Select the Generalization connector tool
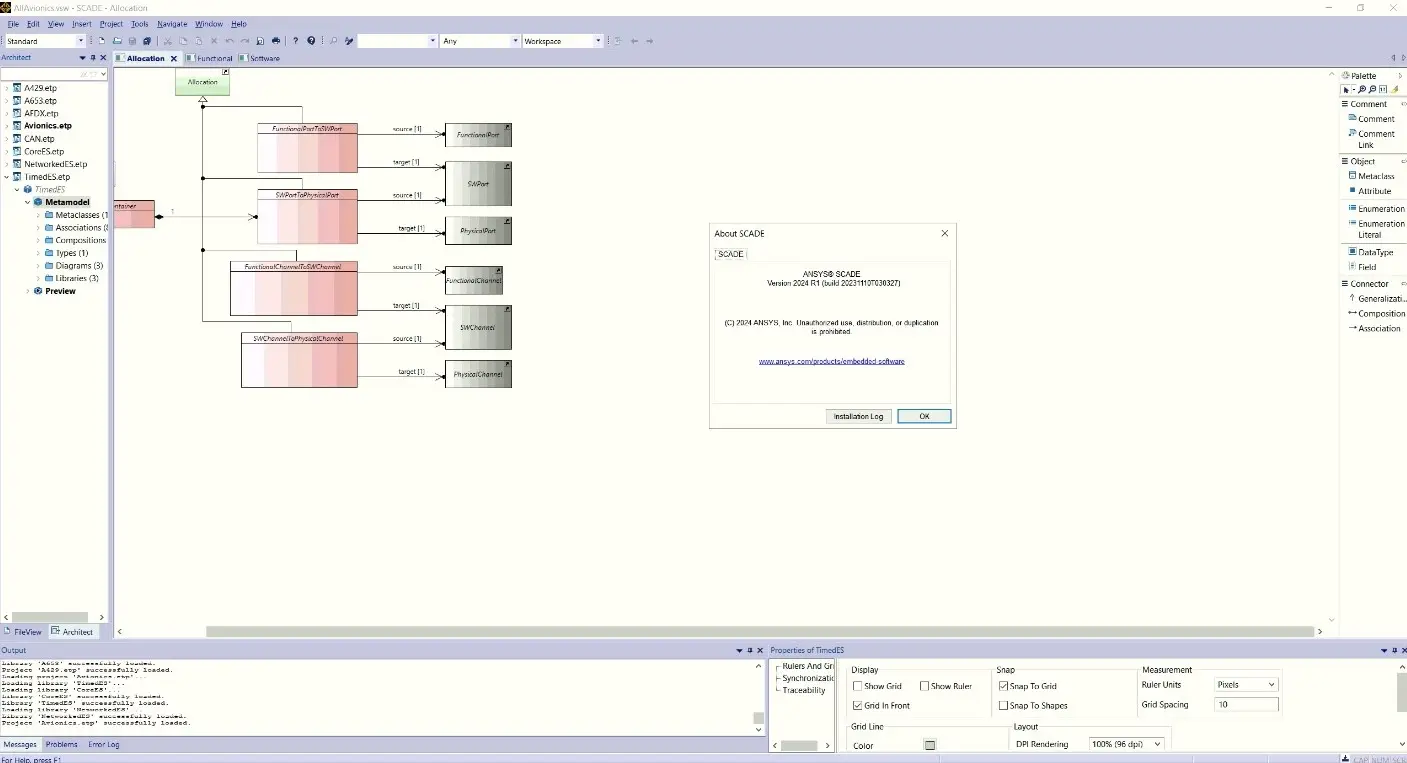Image resolution: width=1407 pixels, height=763 pixels. pos(1376,298)
